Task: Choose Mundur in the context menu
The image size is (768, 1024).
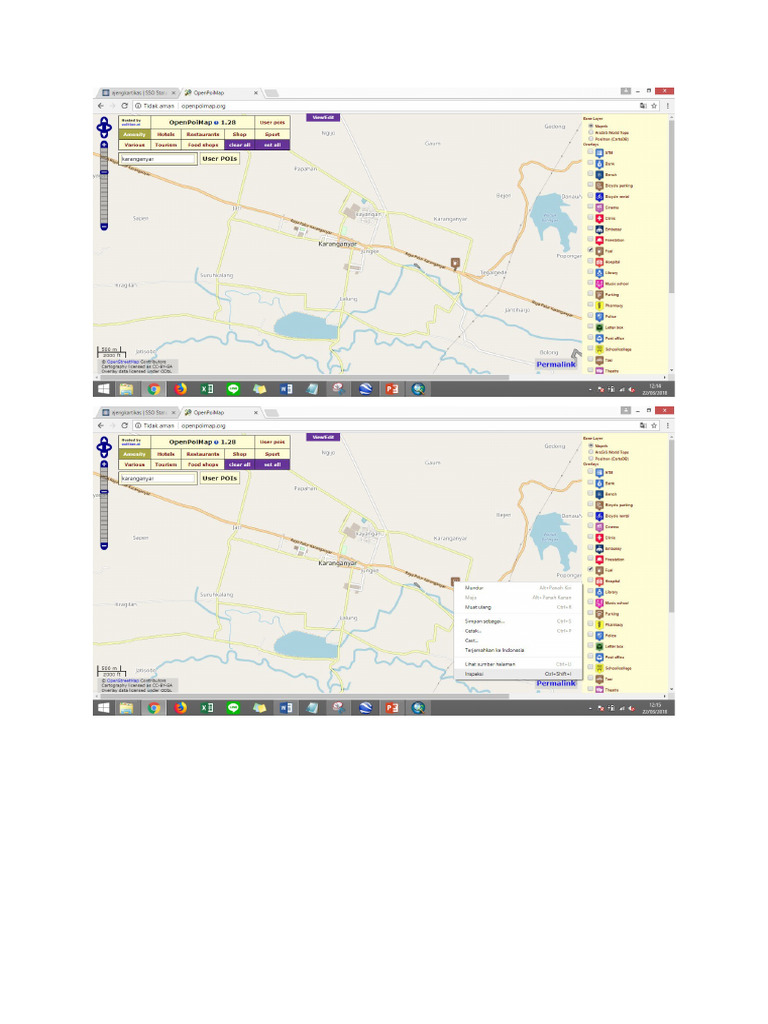Action: [518, 588]
